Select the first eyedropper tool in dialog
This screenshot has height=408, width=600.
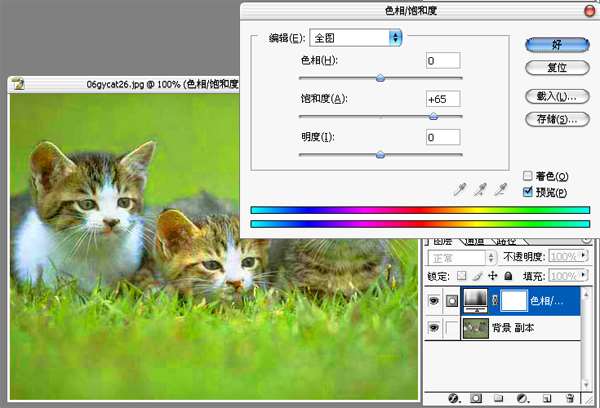coord(460,189)
